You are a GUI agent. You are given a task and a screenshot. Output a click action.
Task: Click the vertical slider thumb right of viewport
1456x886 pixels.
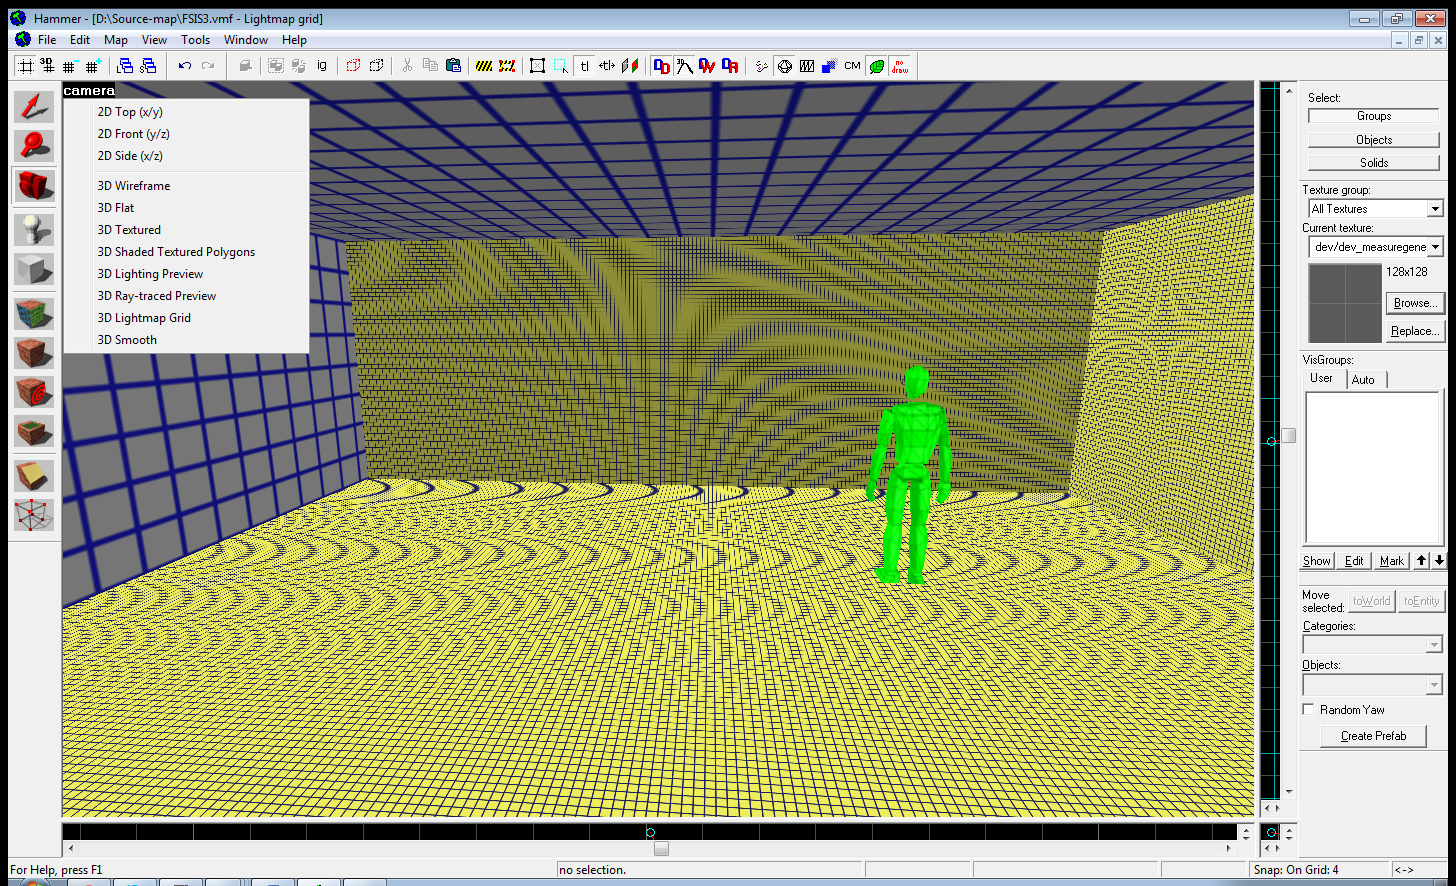[1289, 436]
